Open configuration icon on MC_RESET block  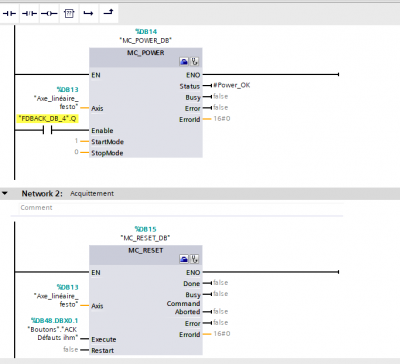coord(184,259)
